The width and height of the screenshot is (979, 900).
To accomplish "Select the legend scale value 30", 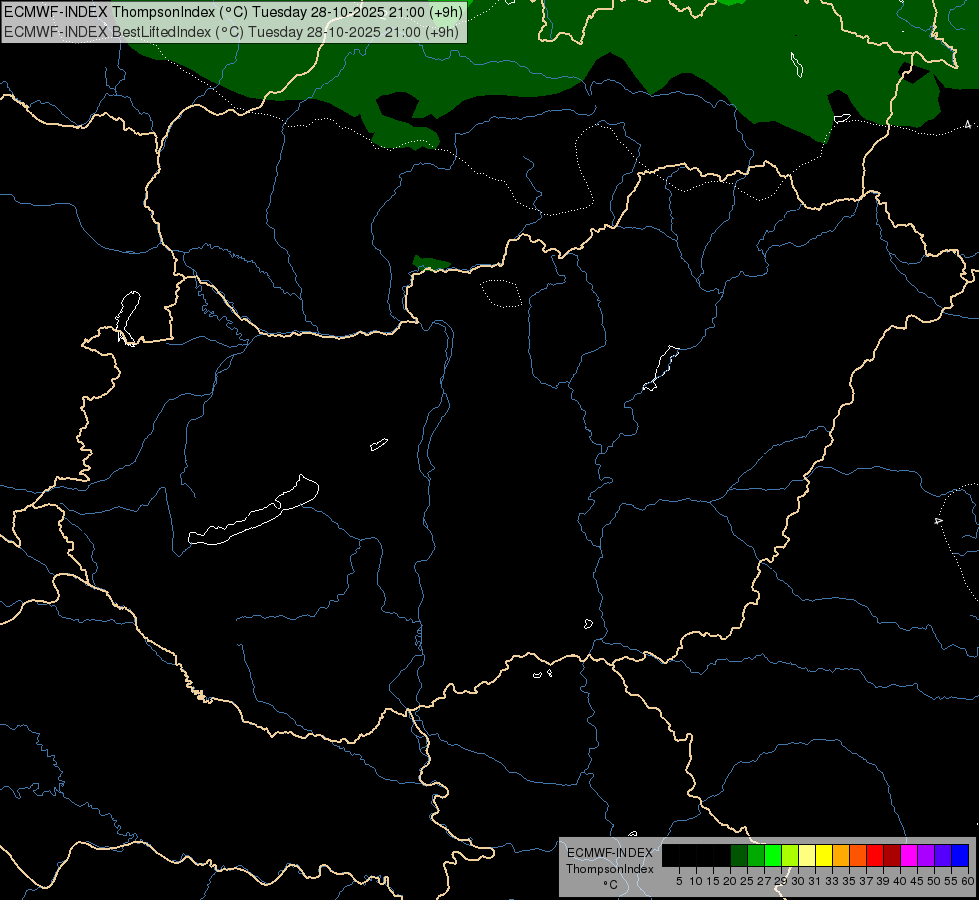I will 798,881.
